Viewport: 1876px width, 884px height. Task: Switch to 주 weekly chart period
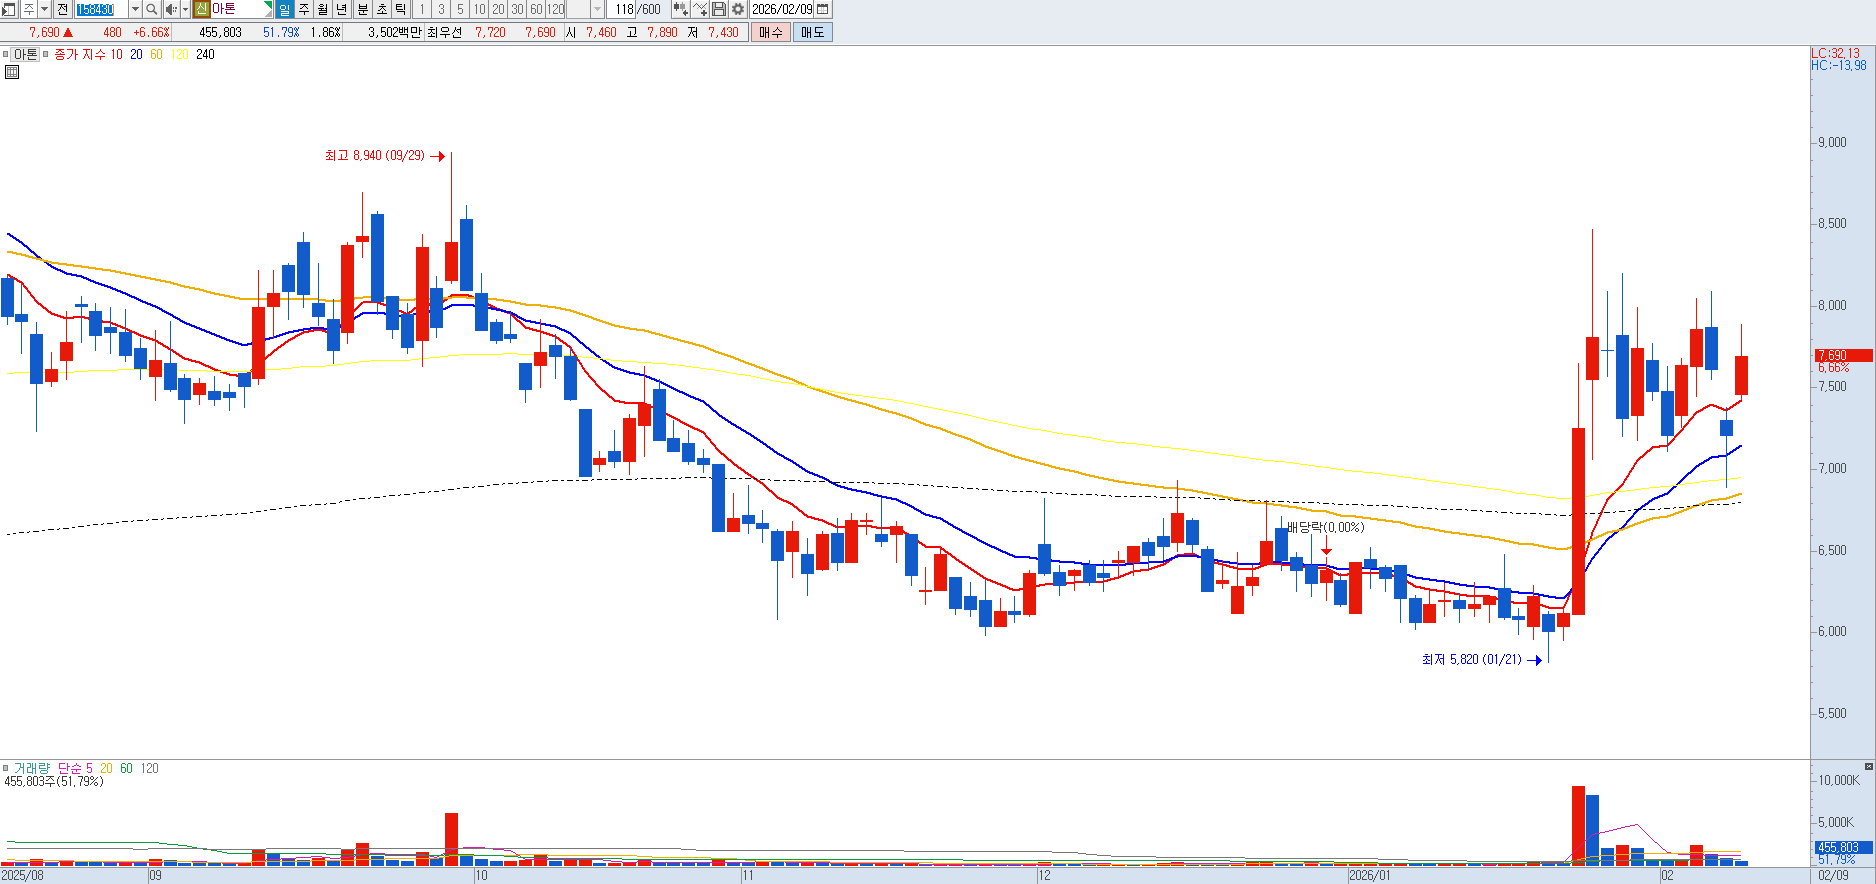(x=304, y=9)
